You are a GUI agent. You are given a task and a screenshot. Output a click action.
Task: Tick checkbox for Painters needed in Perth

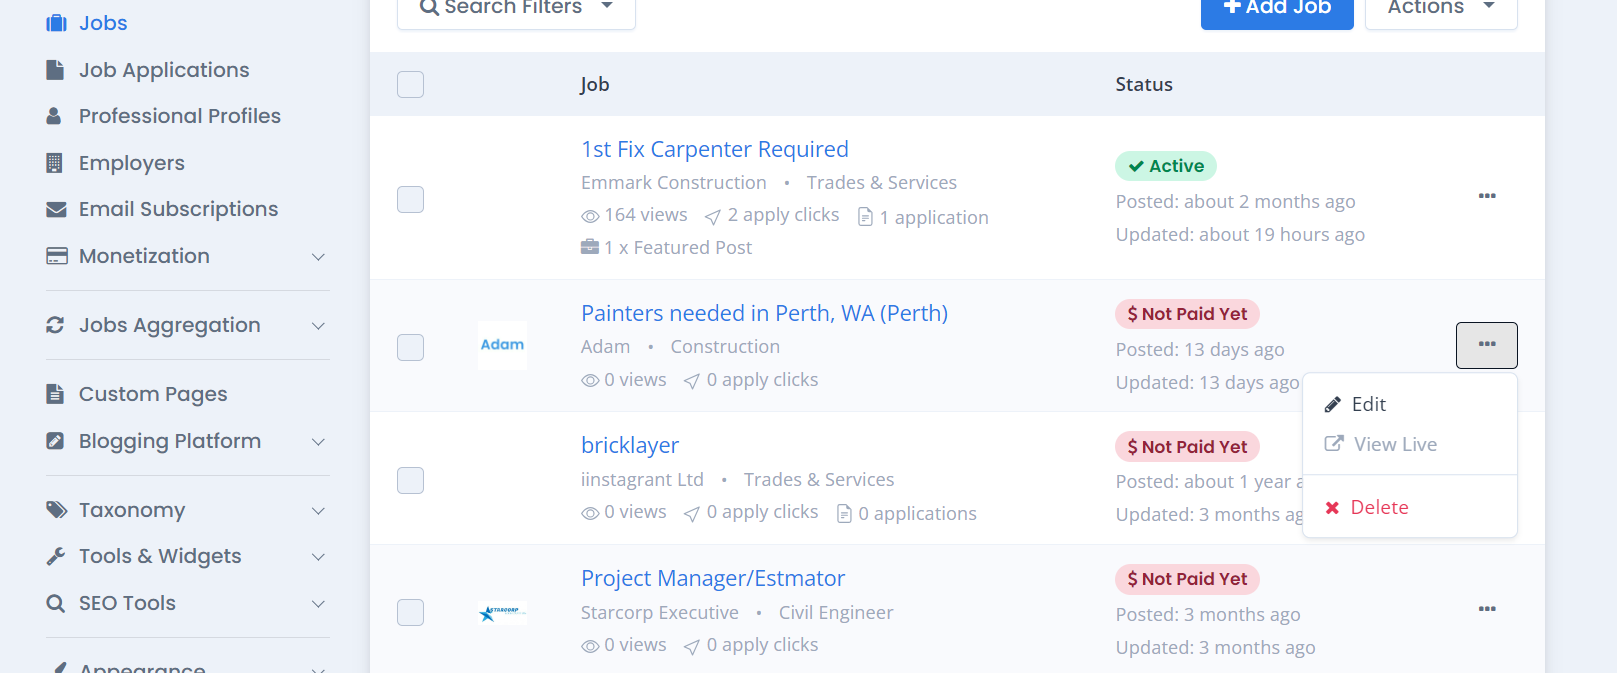click(410, 347)
